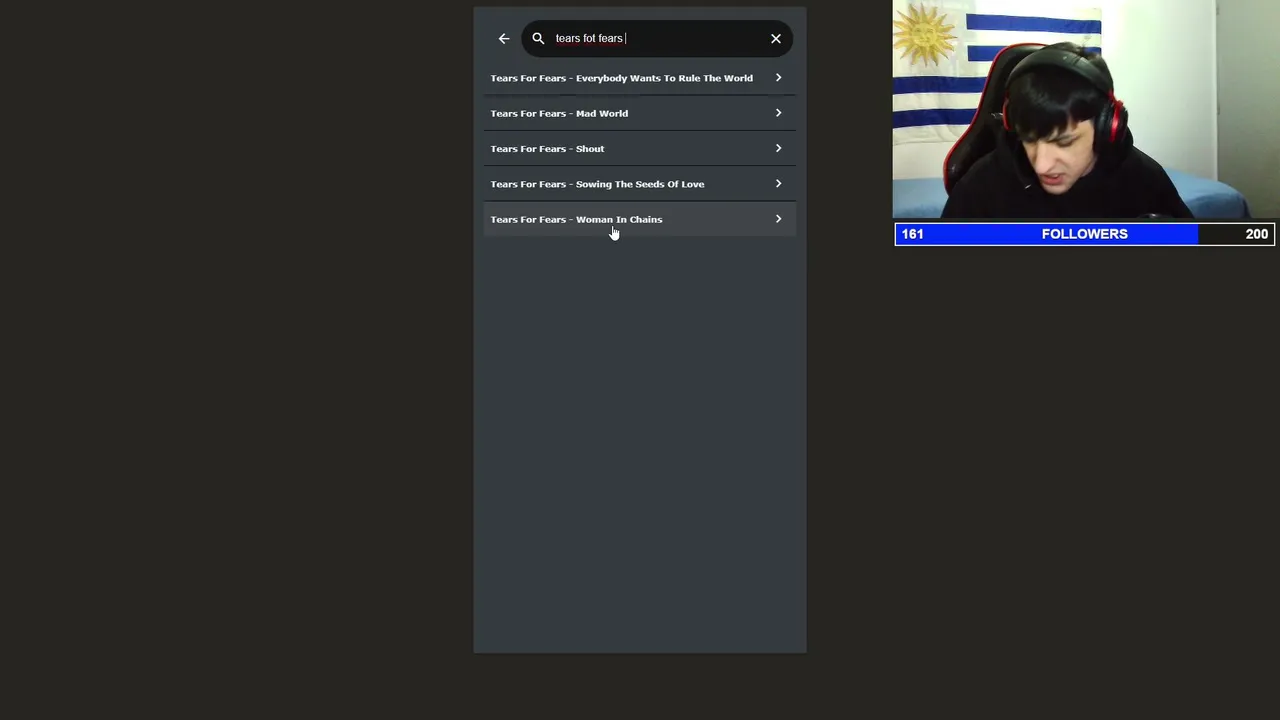The width and height of the screenshot is (1280, 720).
Task: Select Tears For Fears - Mad World
Action: tap(639, 113)
